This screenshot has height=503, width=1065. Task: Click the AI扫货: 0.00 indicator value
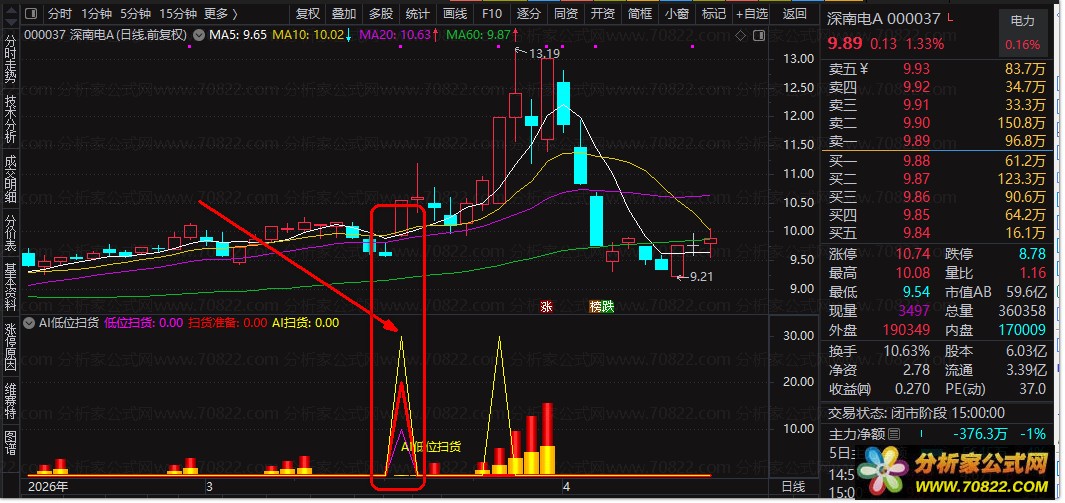pyautogui.click(x=305, y=323)
